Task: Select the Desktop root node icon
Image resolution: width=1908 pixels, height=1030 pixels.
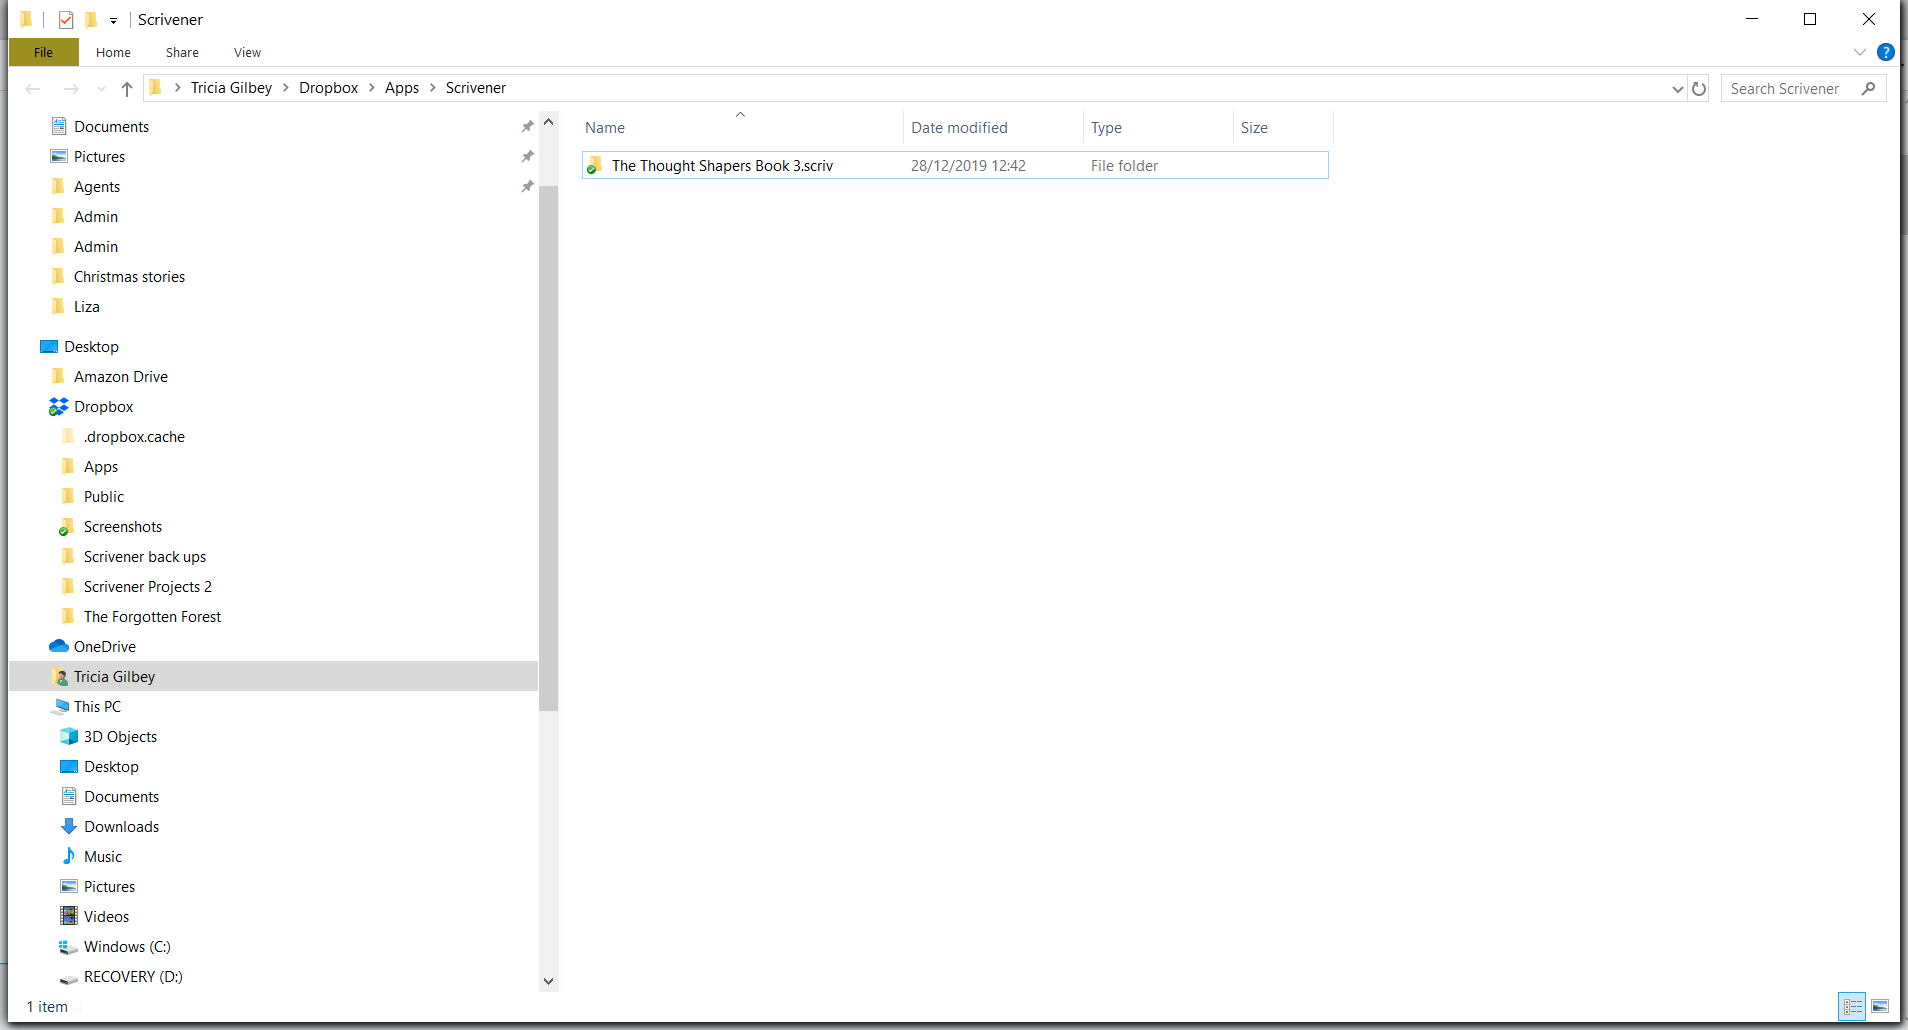Action: click(49, 346)
